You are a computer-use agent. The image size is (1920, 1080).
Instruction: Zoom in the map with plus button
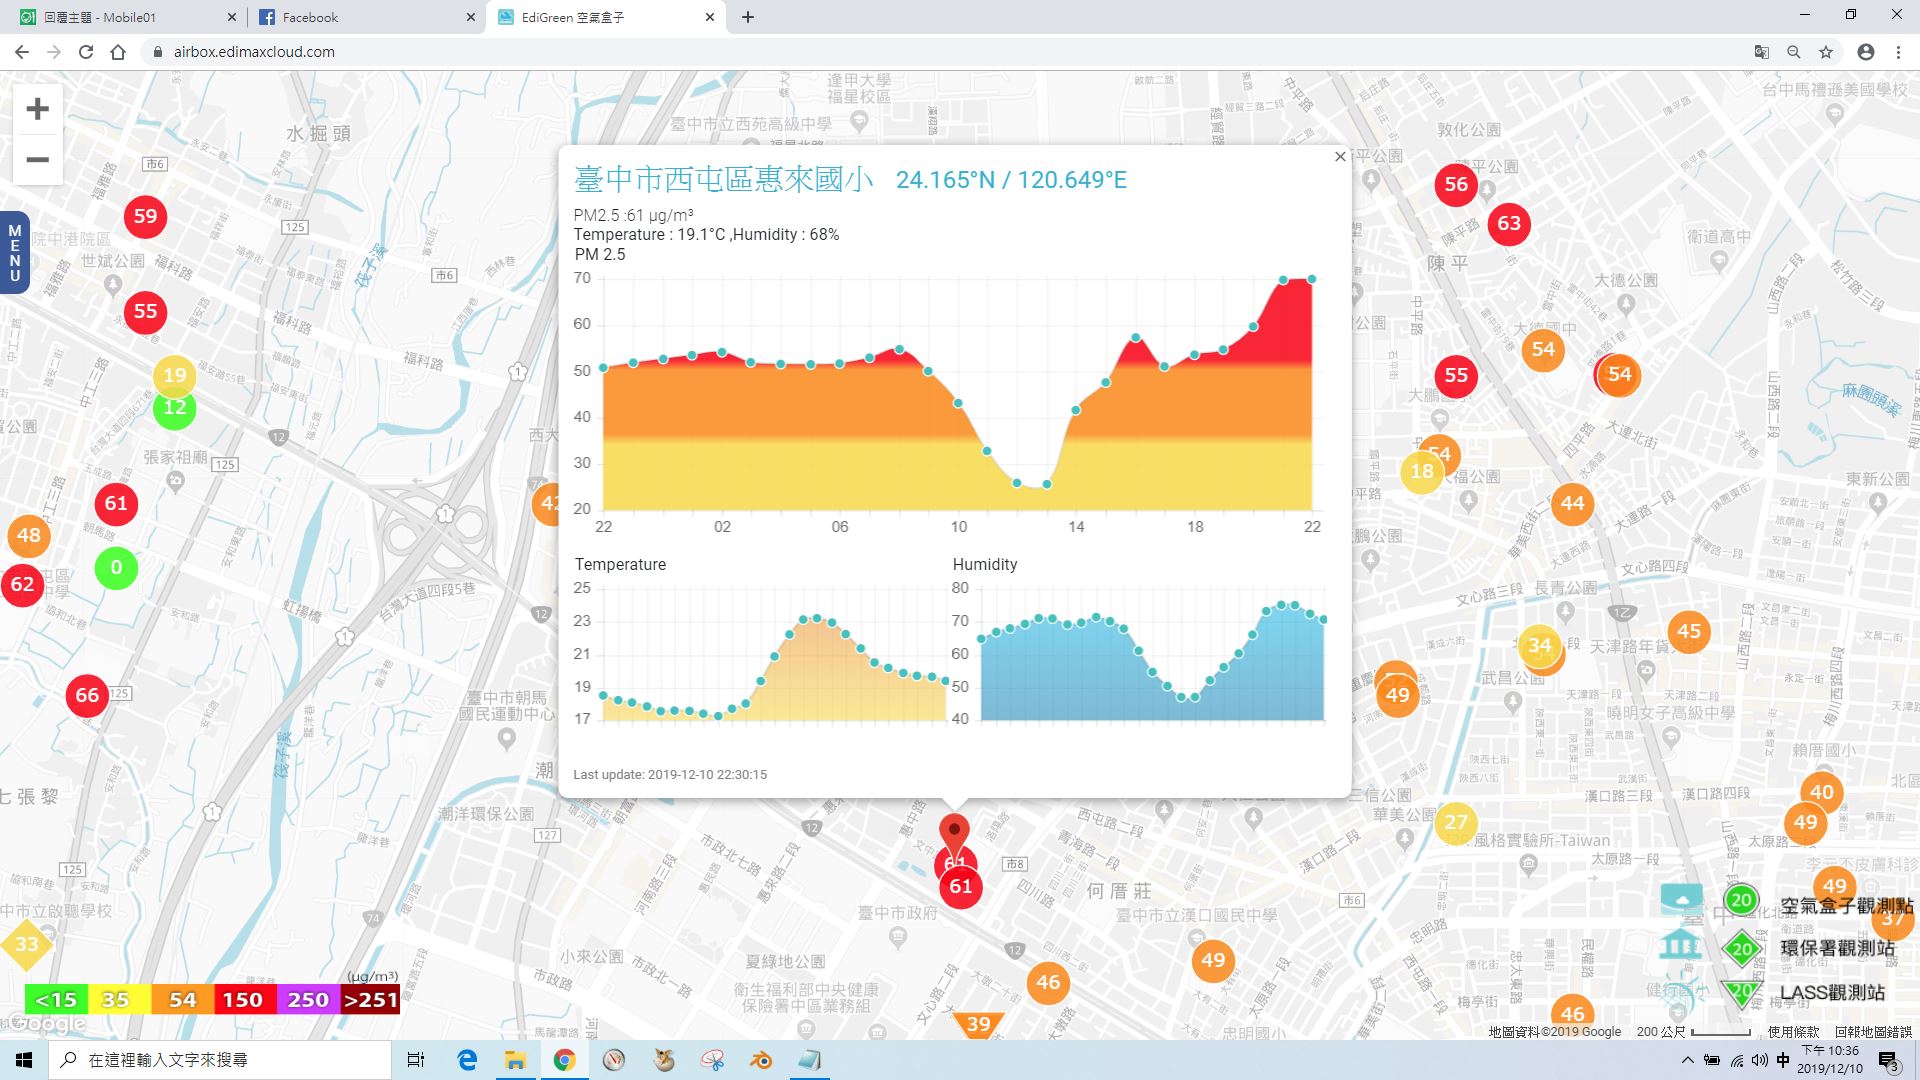(37, 109)
